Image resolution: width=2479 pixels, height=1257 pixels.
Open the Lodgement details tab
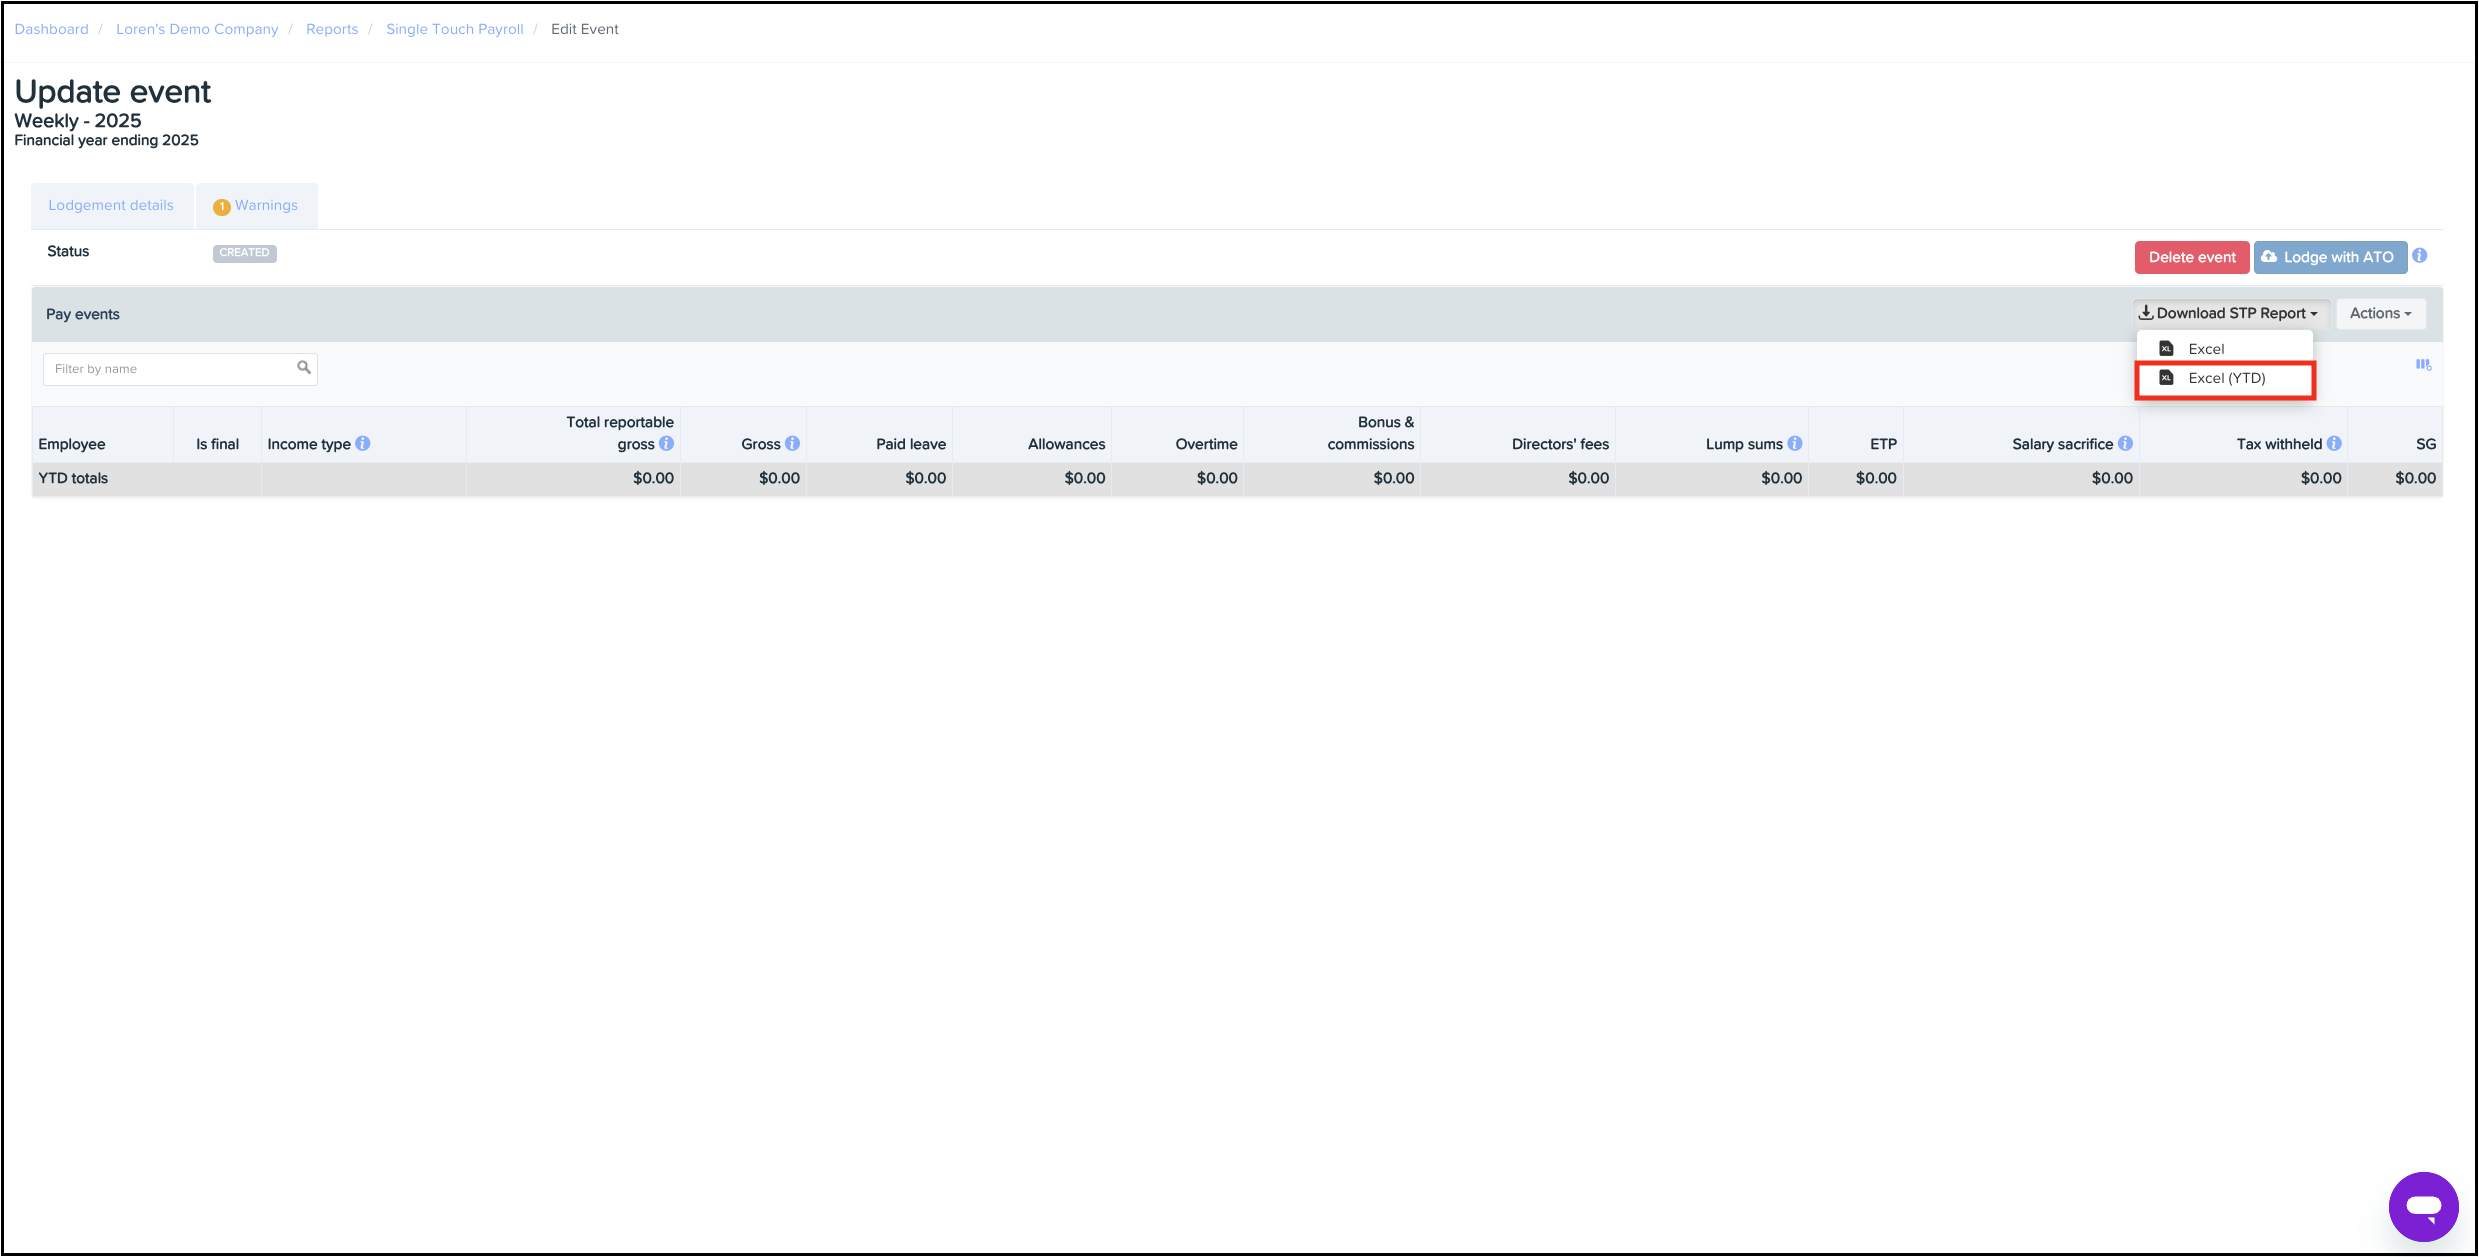111,205
